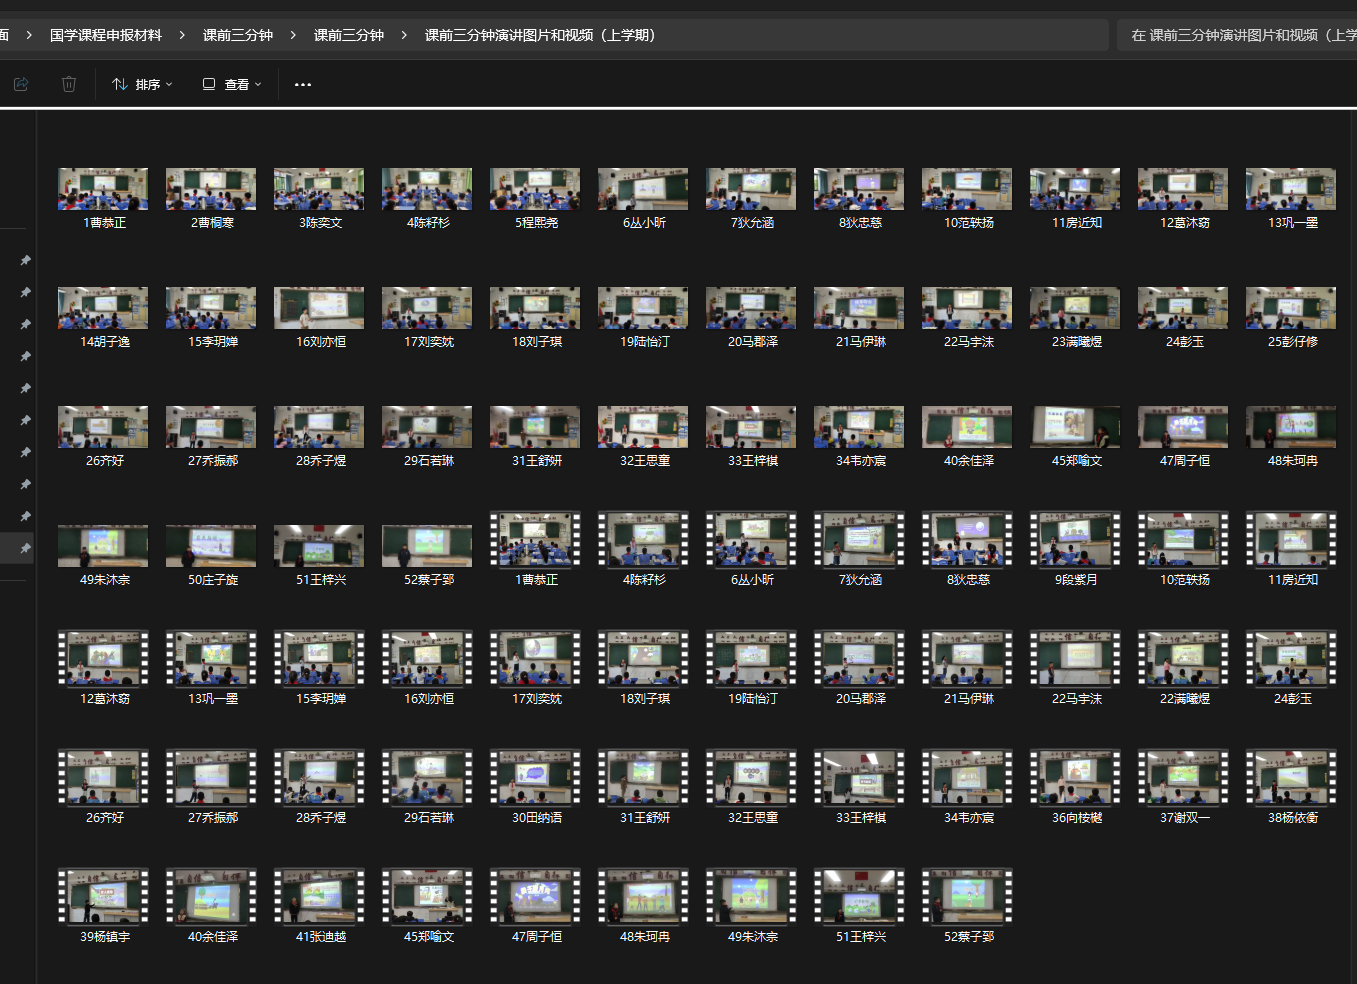Select the 6丛小昕 photo thumbnail

tap(643, 189)
